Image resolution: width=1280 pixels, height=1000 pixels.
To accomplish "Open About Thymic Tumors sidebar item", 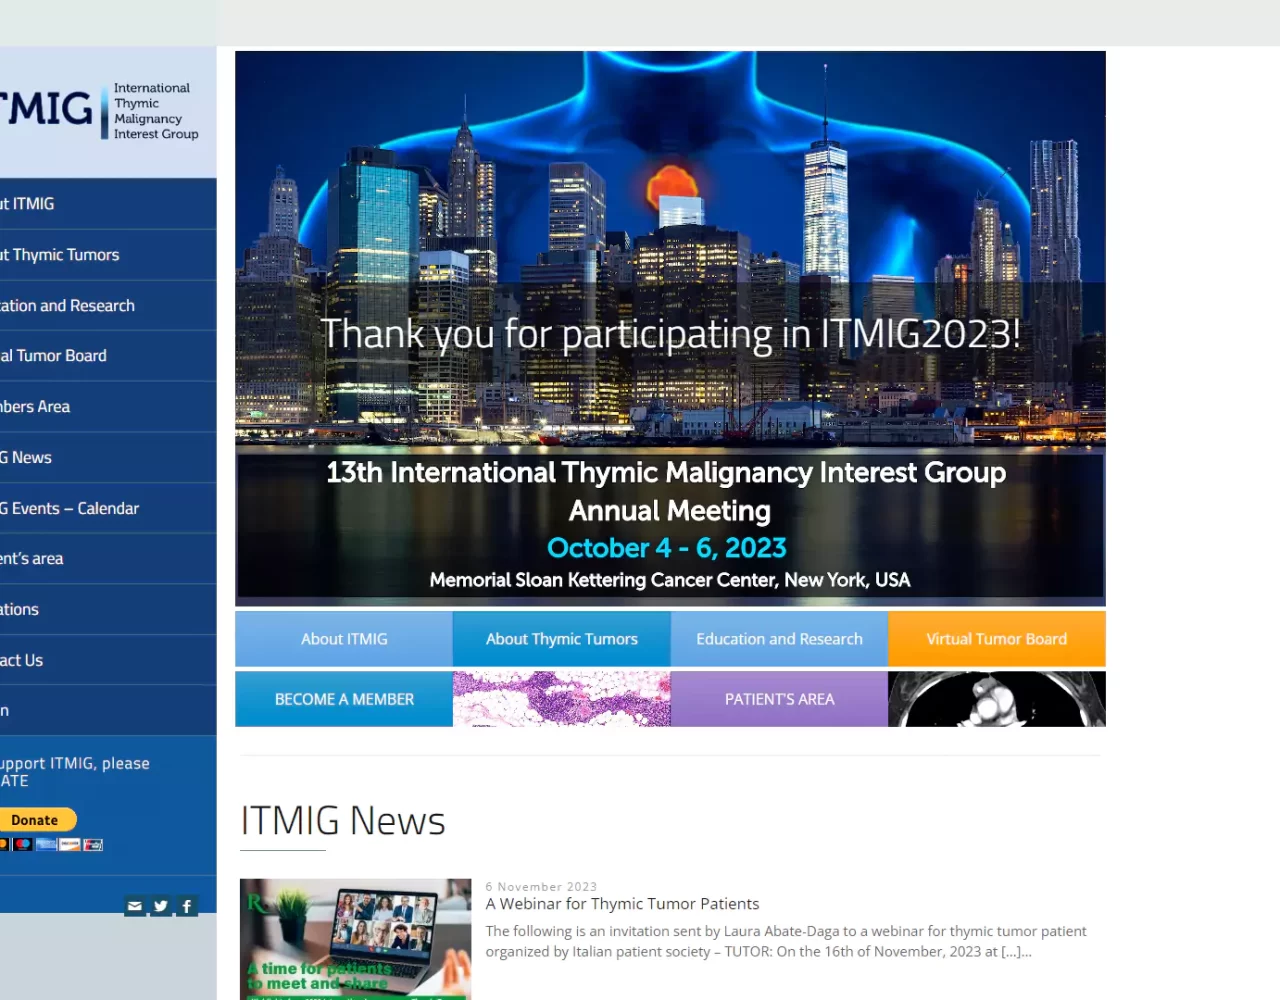I will [108, 255].
